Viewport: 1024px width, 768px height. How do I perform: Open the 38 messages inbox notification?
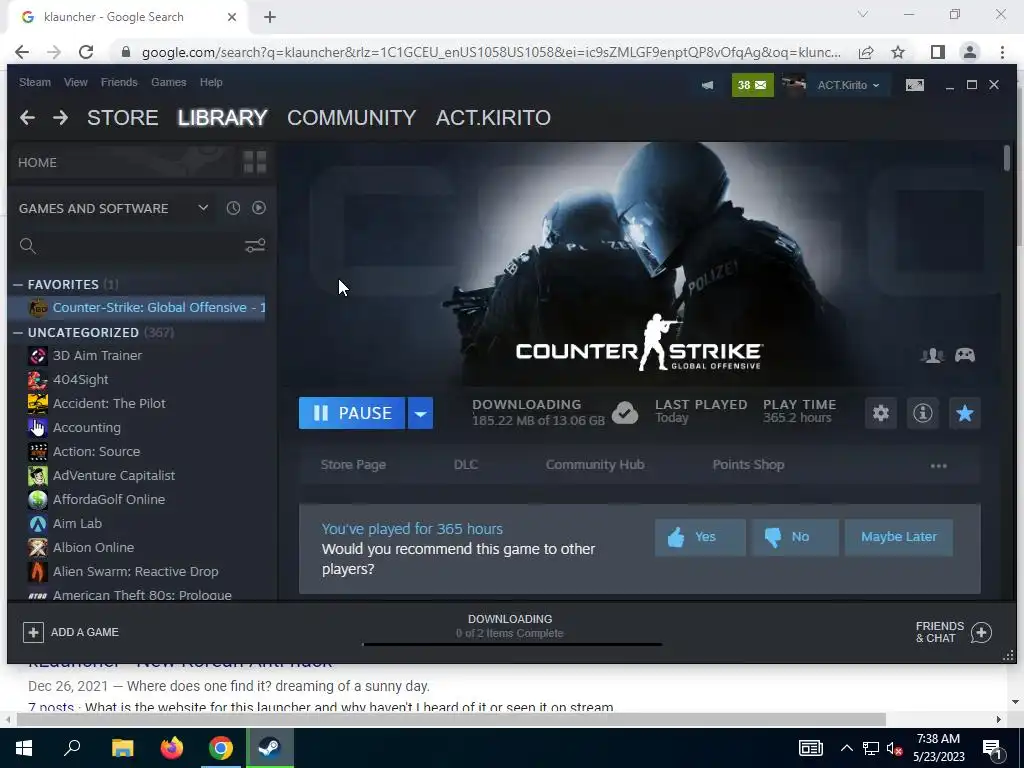pyautogui.click(x=752, y=85)
